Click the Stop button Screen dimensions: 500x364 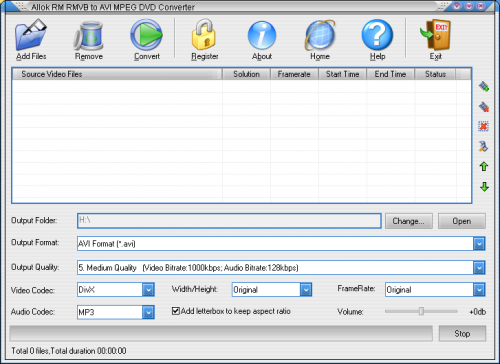462,333
